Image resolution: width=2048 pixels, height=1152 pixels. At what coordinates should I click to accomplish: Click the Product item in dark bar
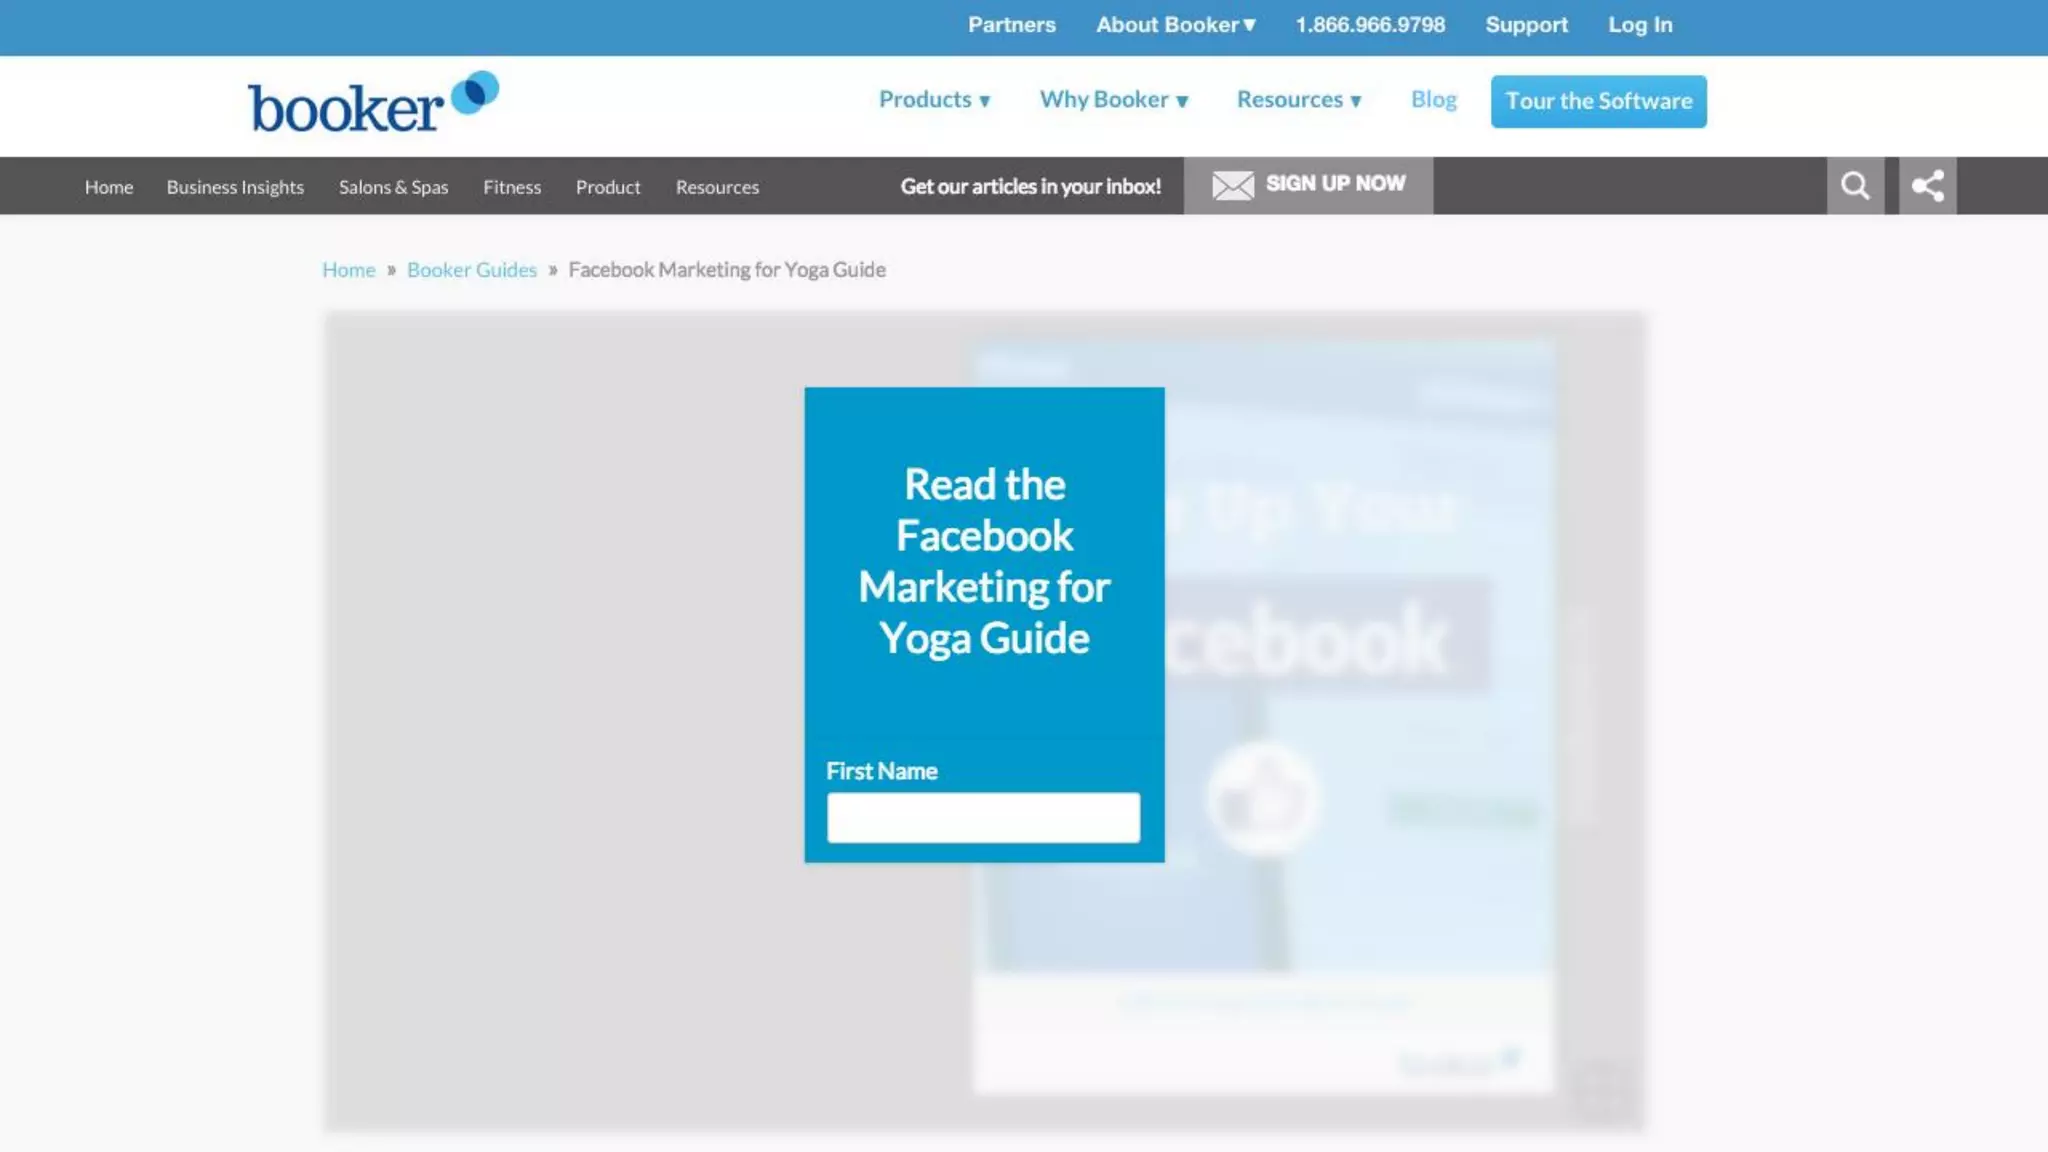point(608,187)
